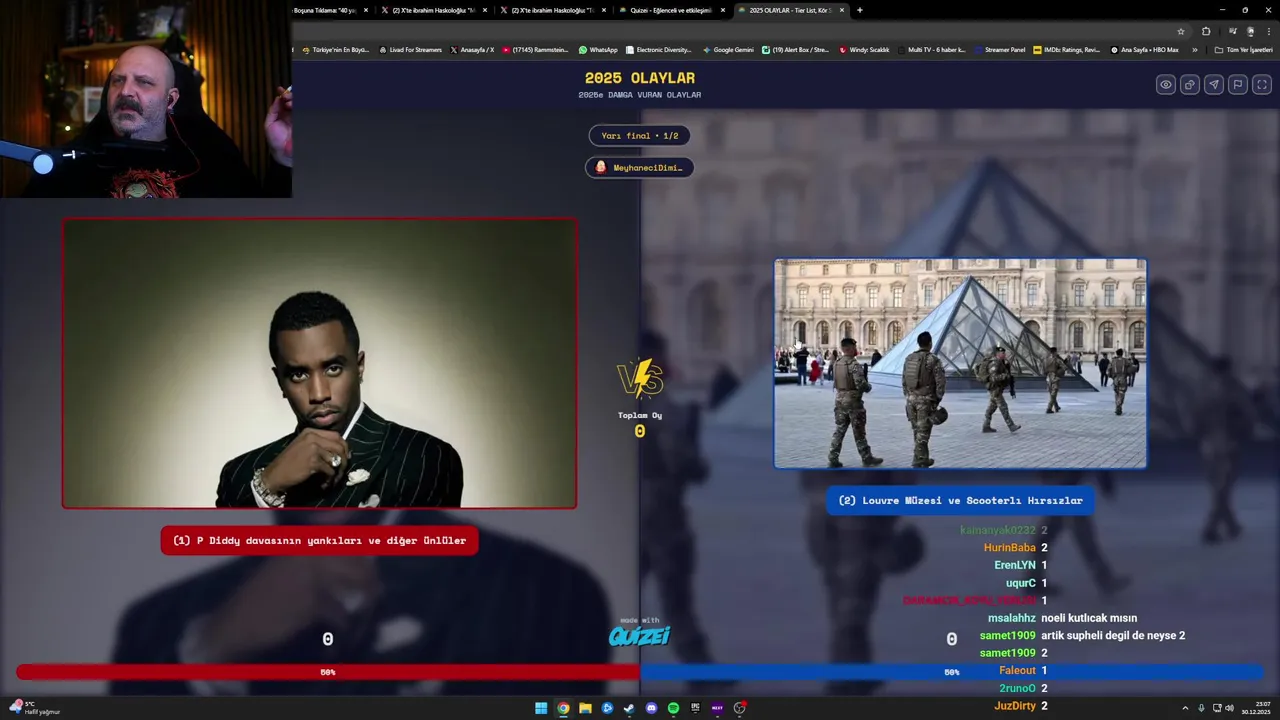Open the Alert Box / Stre... bookmark
The width and height of the screenshot is (1280, 720).
point(795,49)
